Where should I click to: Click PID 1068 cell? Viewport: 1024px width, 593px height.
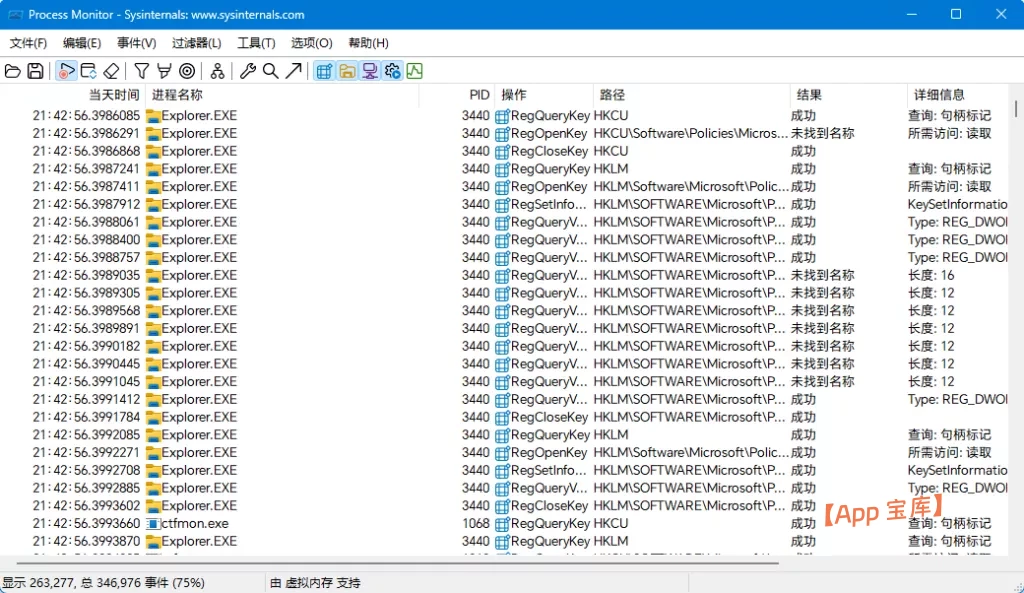pyautogui.click(x=475, y=523)
